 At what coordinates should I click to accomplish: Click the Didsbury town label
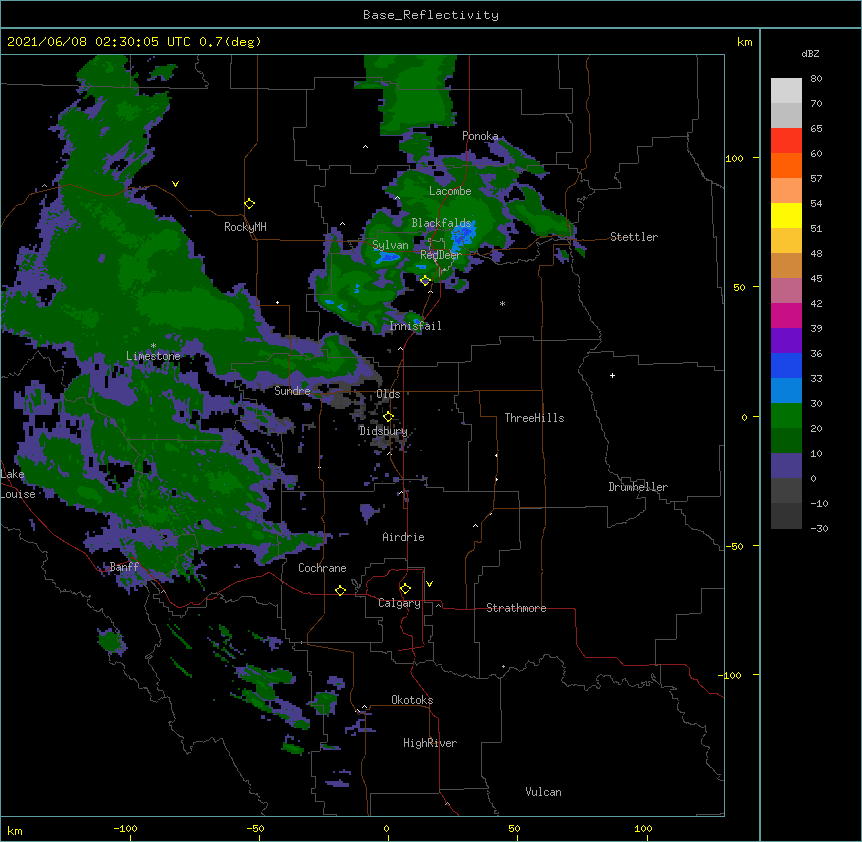point(384,431)
